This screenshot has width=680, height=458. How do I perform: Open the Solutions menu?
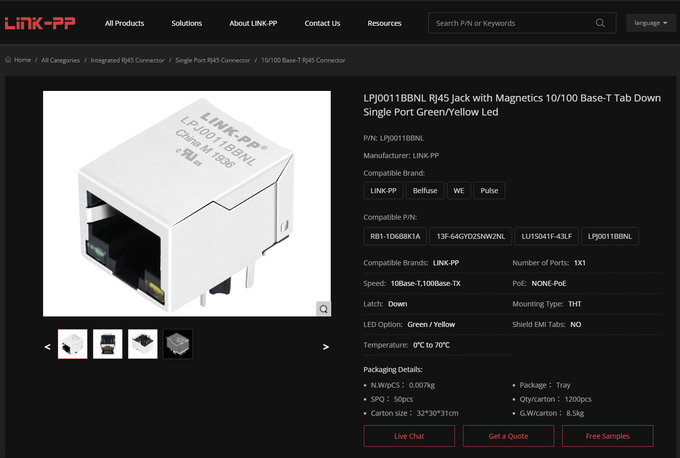186,23
